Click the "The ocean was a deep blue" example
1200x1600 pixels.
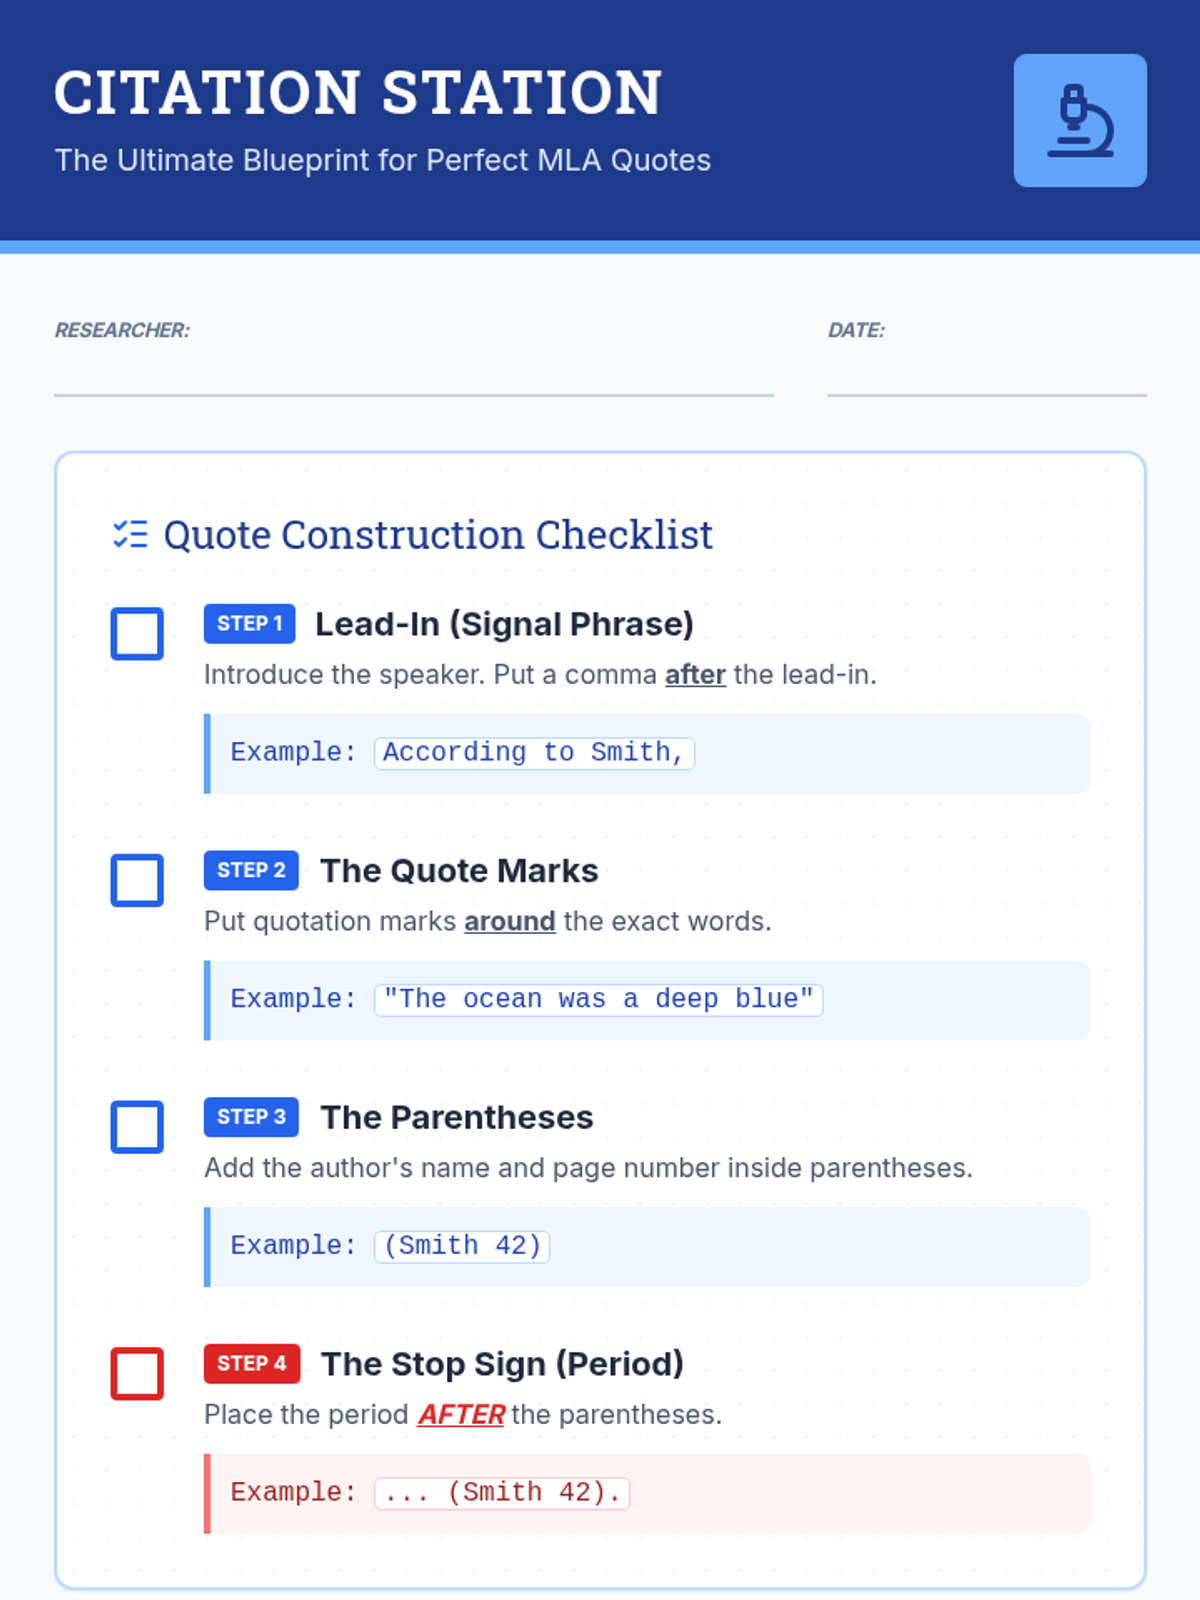pos(598,1000)
